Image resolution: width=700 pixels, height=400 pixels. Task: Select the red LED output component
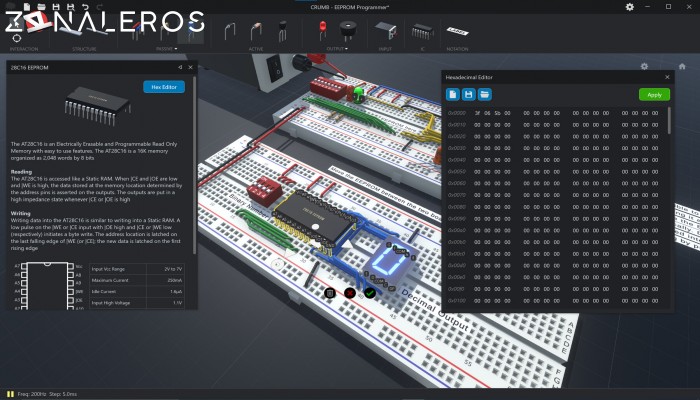tap(322, 30)
